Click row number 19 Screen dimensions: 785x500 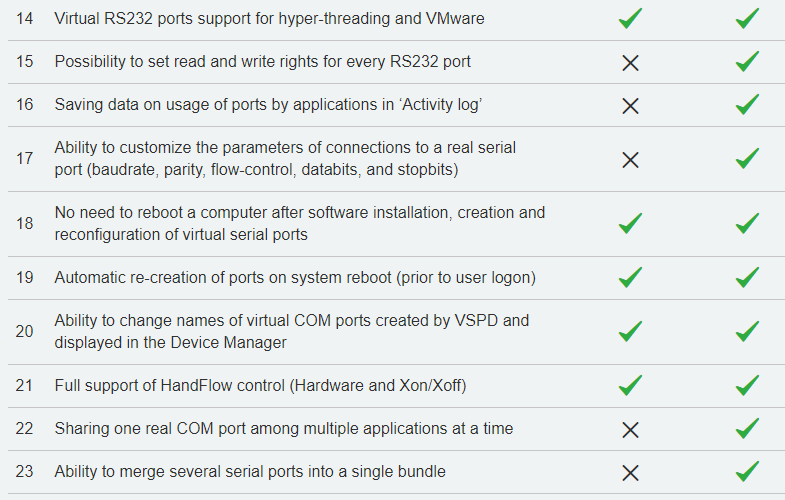pos(25,277)
